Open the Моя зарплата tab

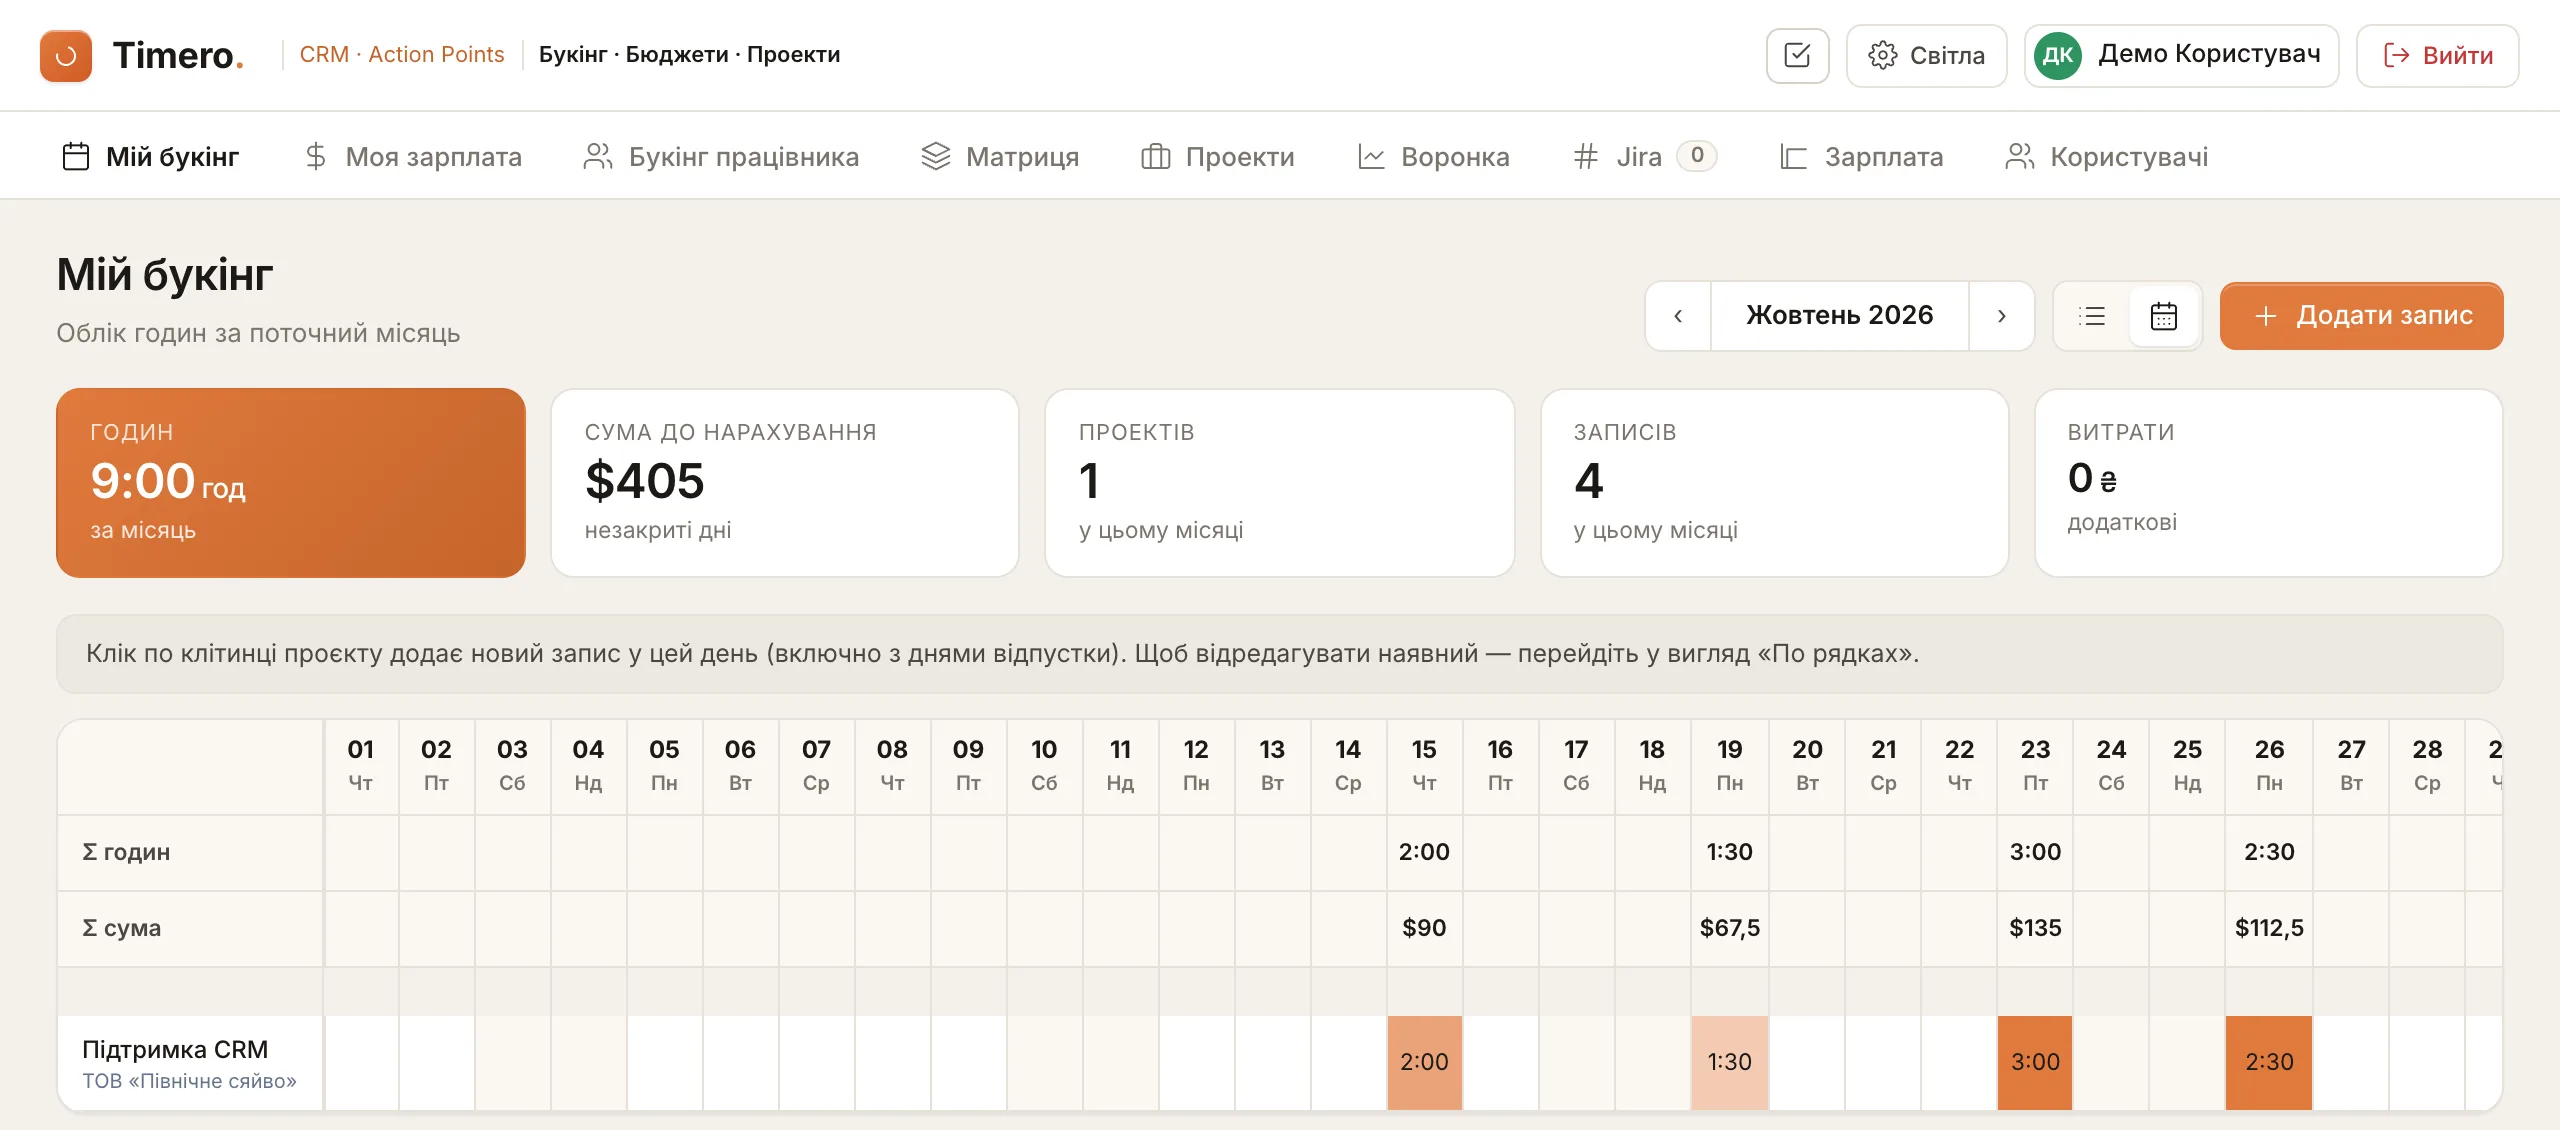(413, 156)
